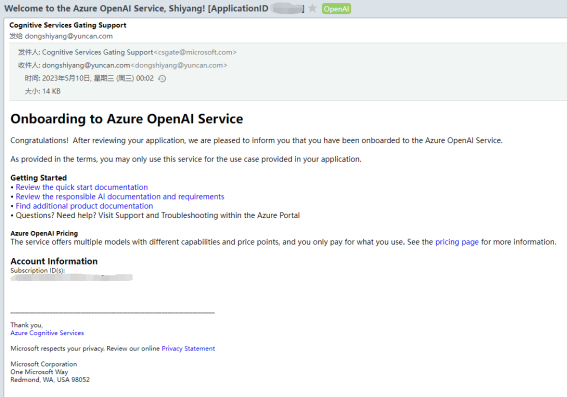The width and height of the screenshot is (567, 397).
Task: Open the Azure Cognitive Services link
Action: [47, 333]
